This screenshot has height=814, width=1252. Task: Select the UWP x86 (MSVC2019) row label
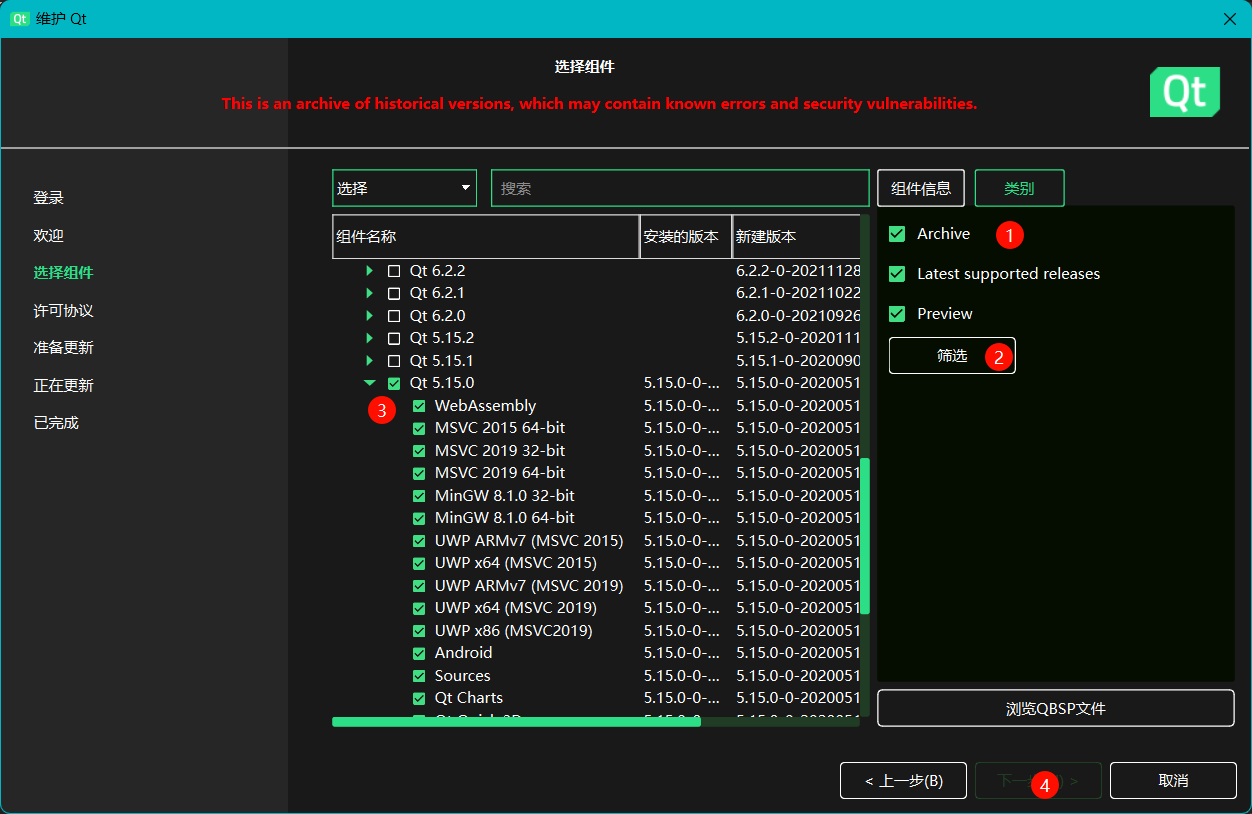(514, 631)
